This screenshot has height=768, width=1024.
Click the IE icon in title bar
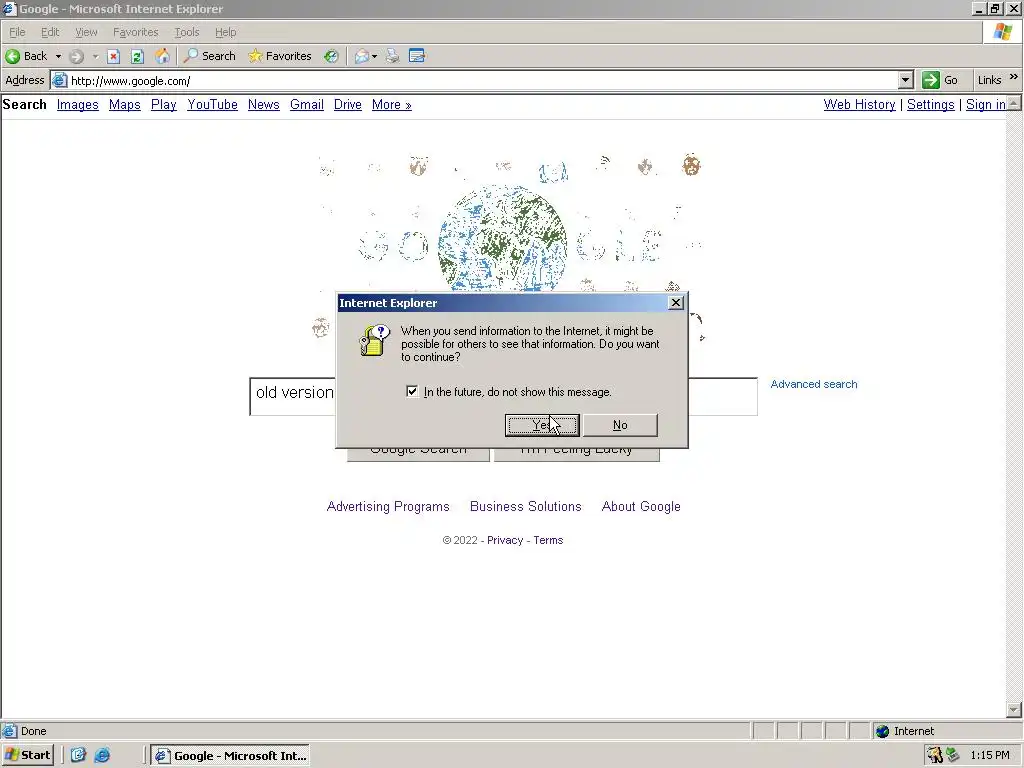click(x=8, y=9)
